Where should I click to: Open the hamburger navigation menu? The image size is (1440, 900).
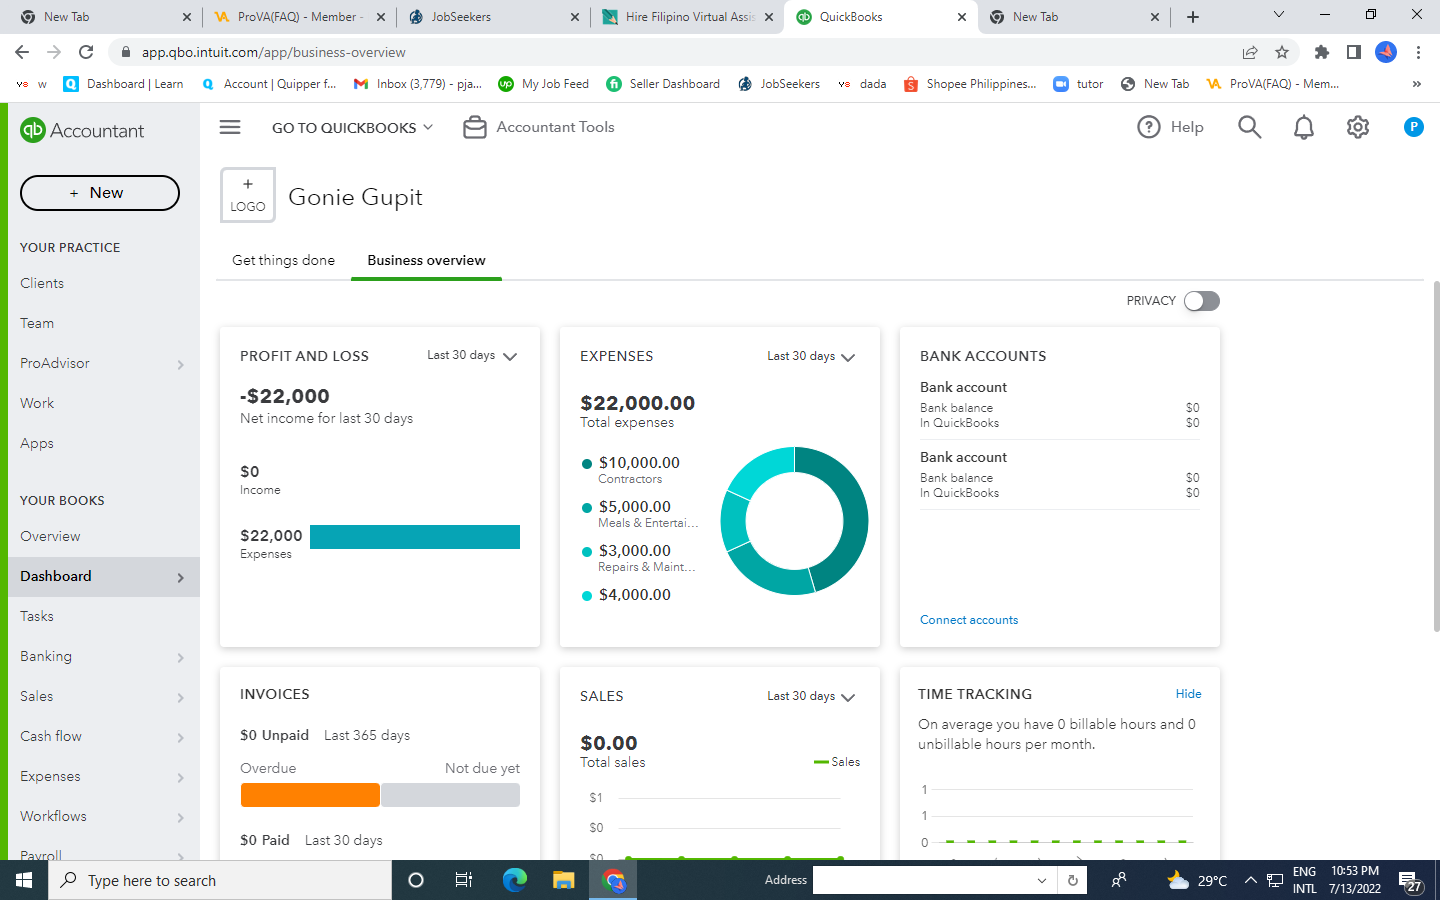(x=230, y=127)
